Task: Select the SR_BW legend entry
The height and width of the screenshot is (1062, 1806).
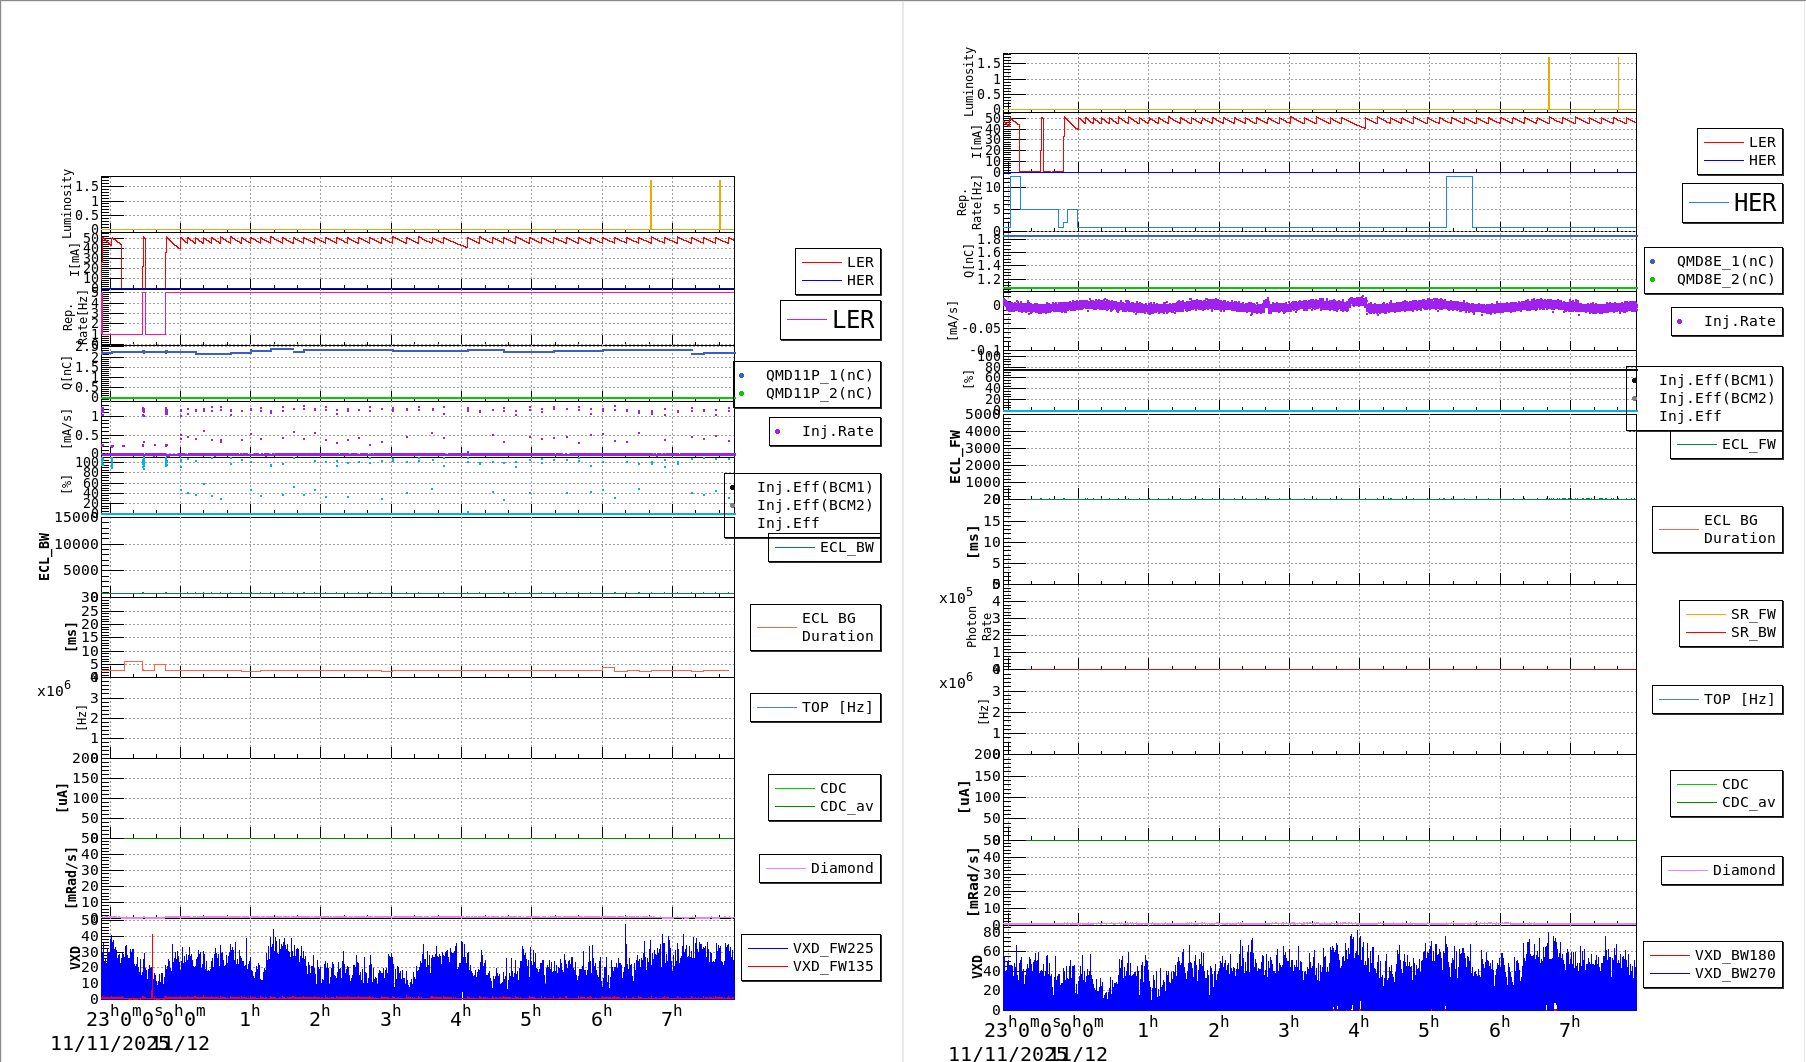Action: tap(1752, 632)
